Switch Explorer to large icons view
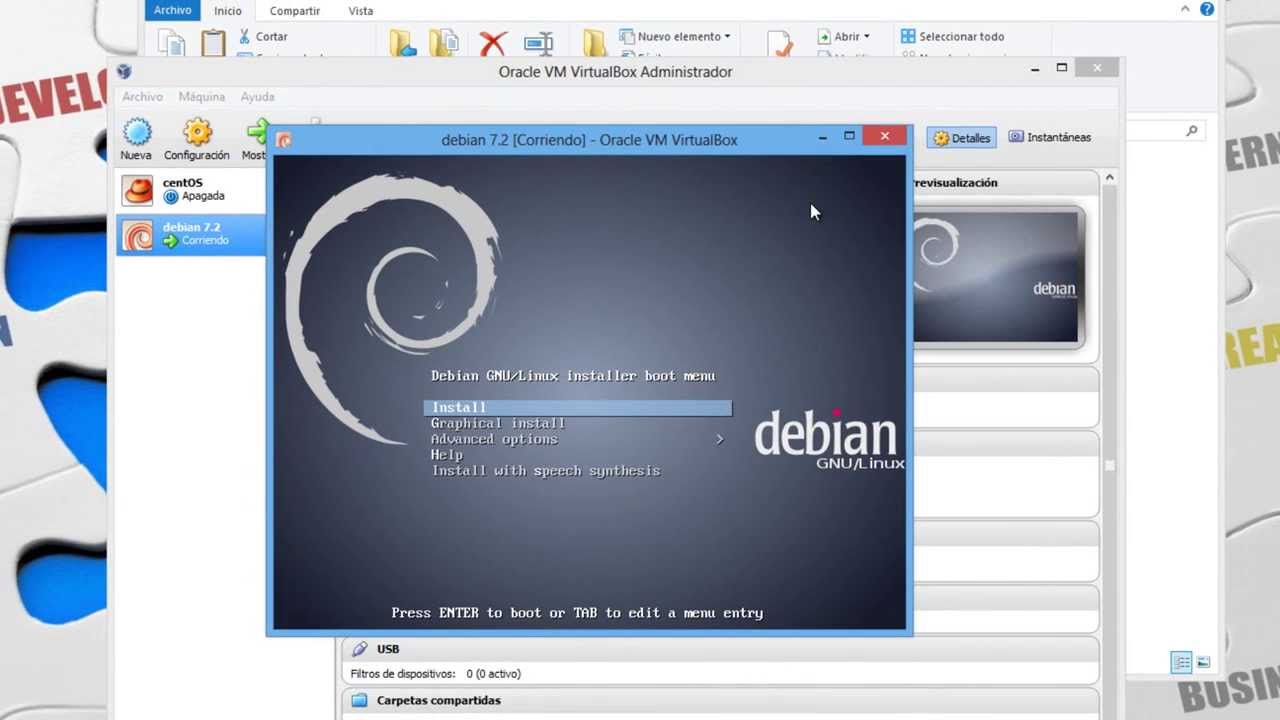This screenshot has width=1280, height=720. [1203, 662]
